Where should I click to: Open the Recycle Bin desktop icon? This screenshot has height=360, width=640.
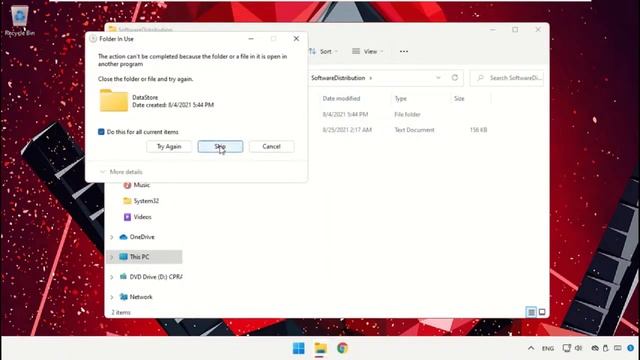20,20
